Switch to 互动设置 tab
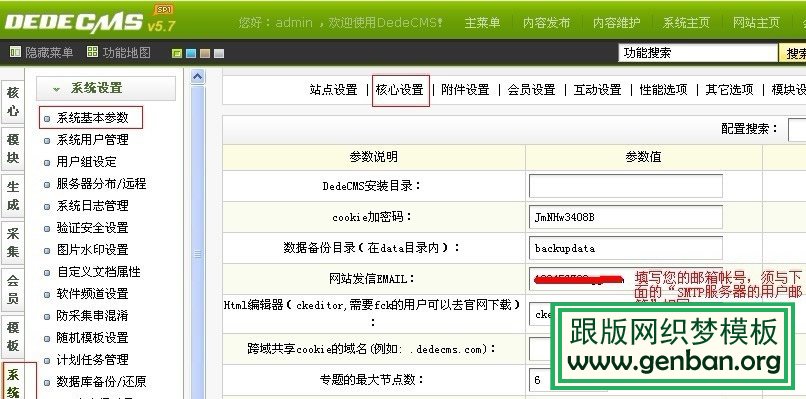 coord(598,90)
